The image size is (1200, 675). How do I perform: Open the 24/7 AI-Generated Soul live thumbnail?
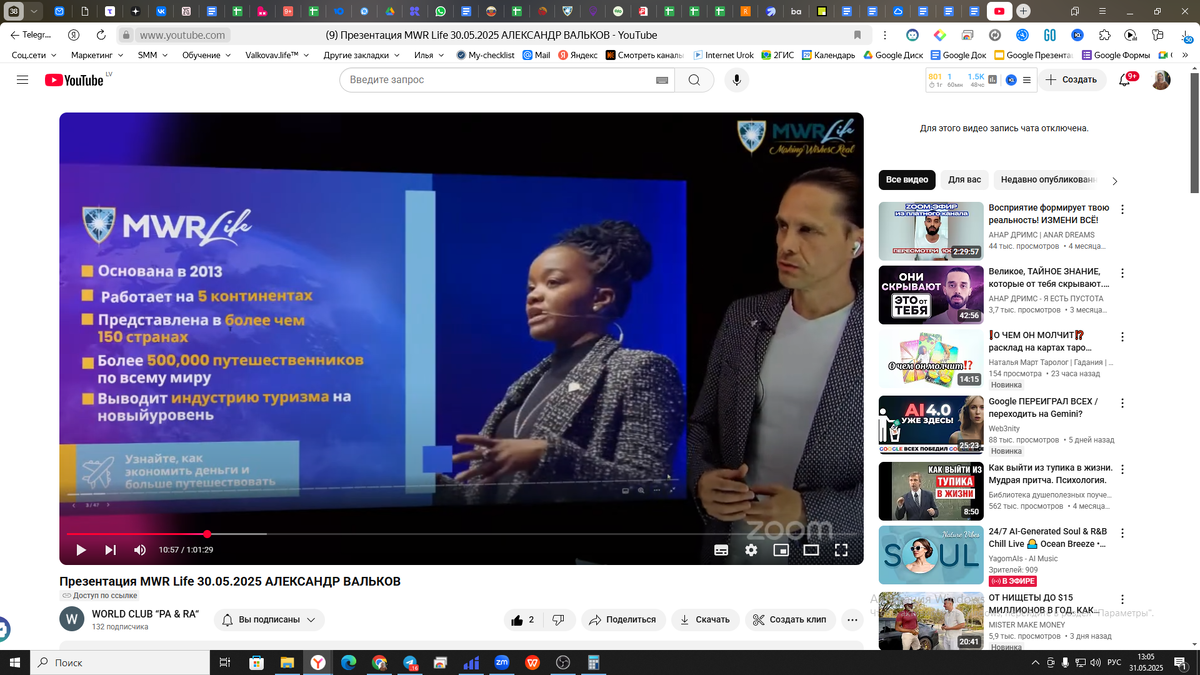(931, 555)
